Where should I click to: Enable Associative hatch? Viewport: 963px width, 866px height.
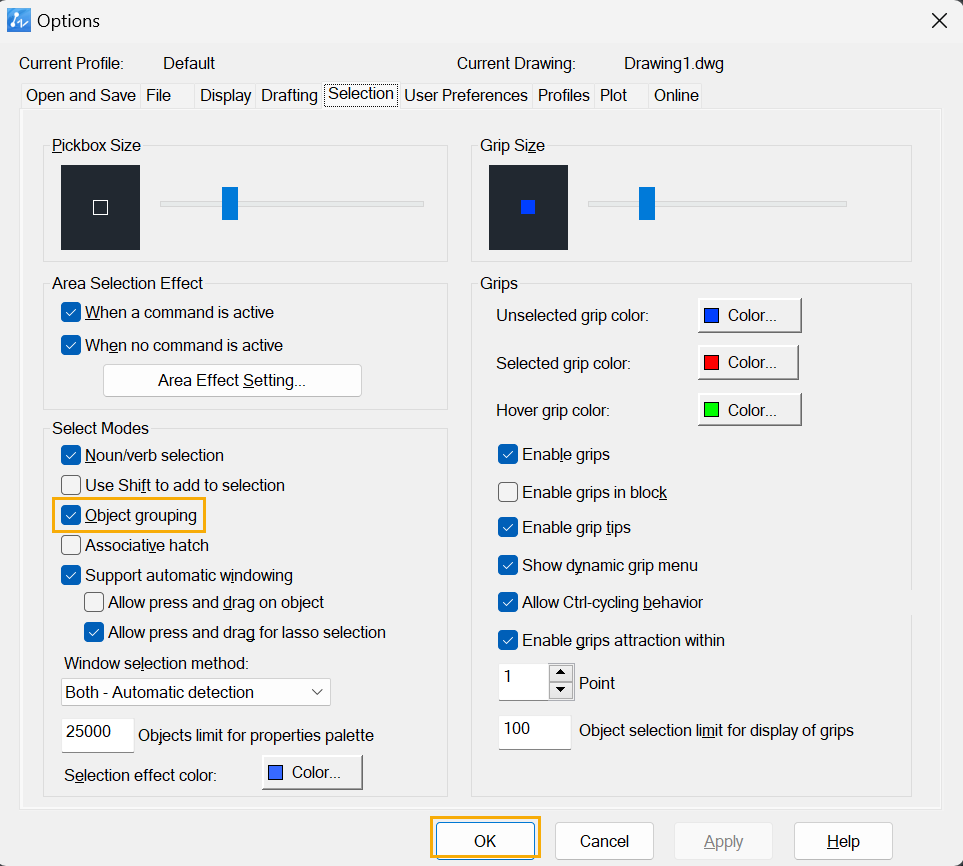coord(71,545)
